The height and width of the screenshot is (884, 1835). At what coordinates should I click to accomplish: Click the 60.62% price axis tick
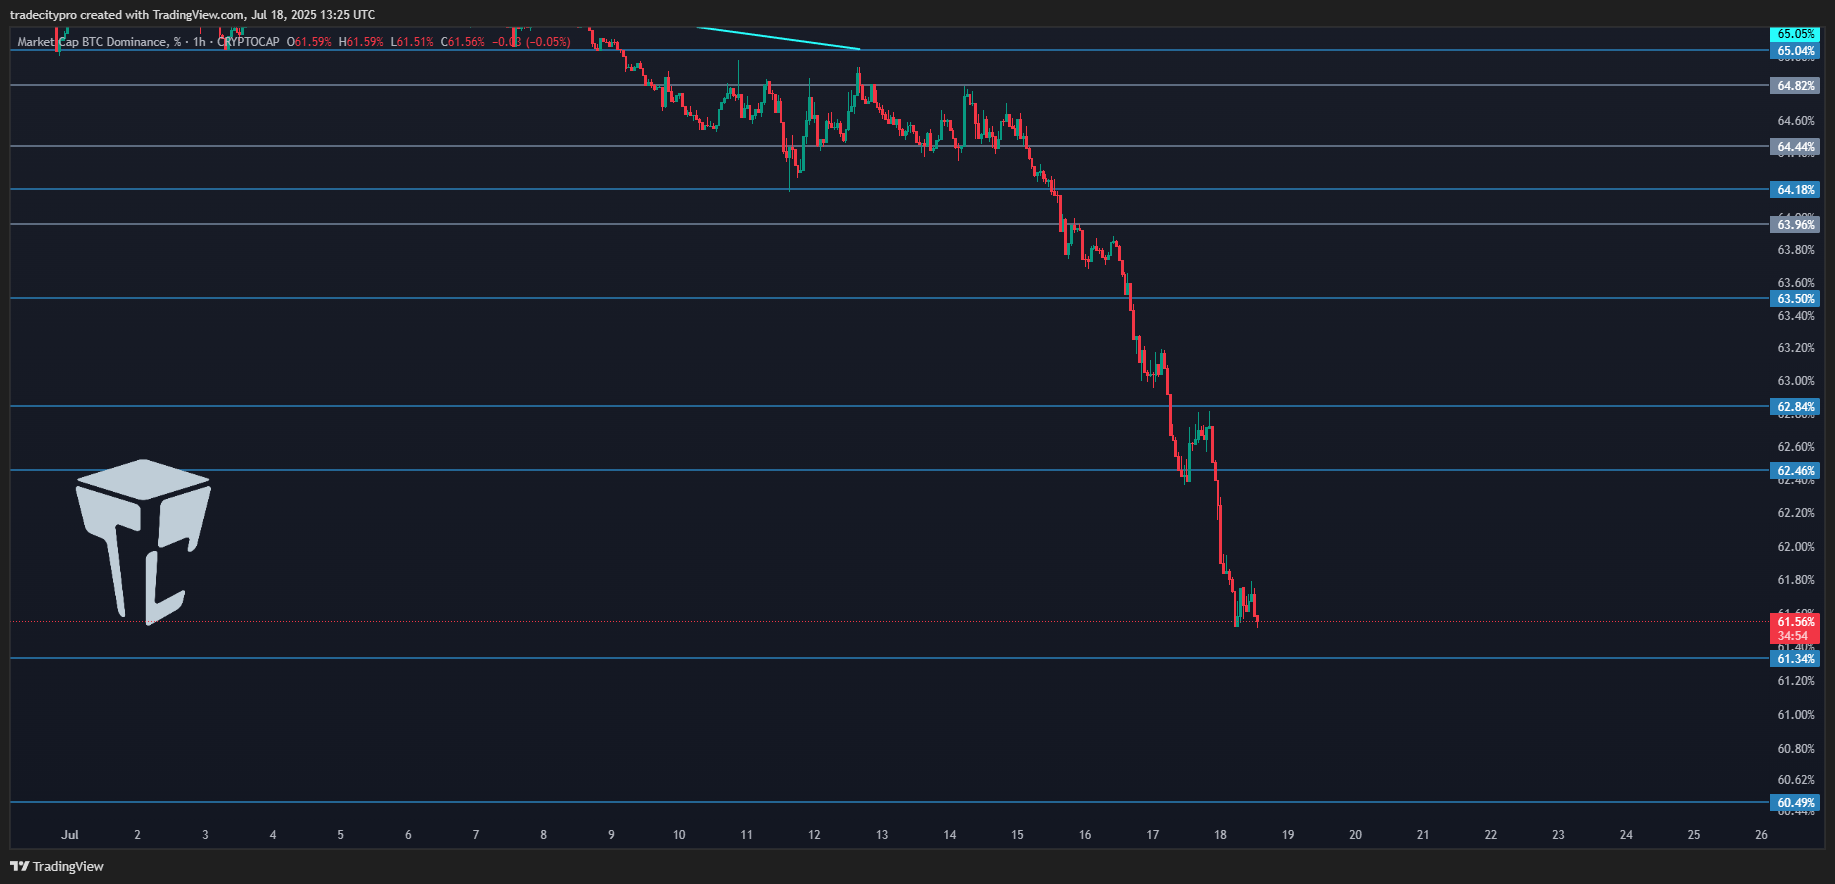click(x=1795, y=780)
